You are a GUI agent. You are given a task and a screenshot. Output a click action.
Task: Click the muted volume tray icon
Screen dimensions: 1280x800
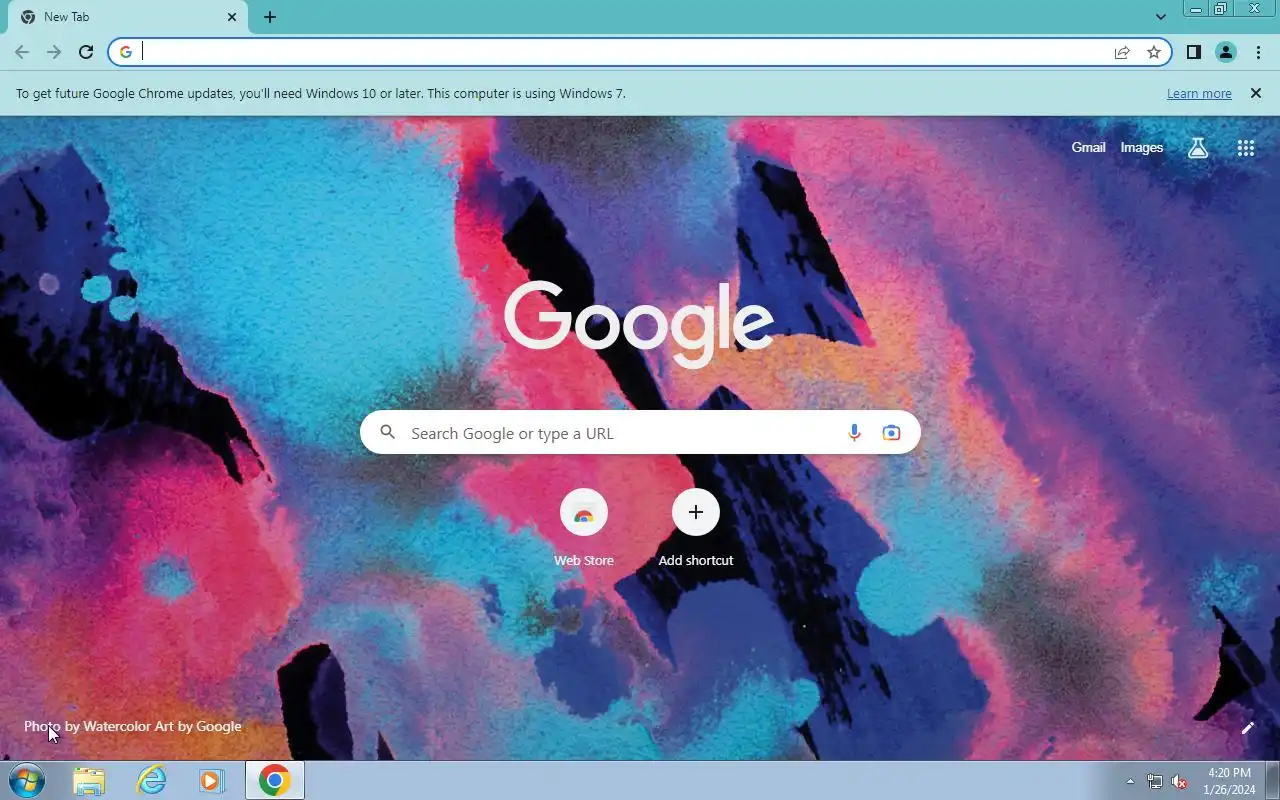(1180, 781)
